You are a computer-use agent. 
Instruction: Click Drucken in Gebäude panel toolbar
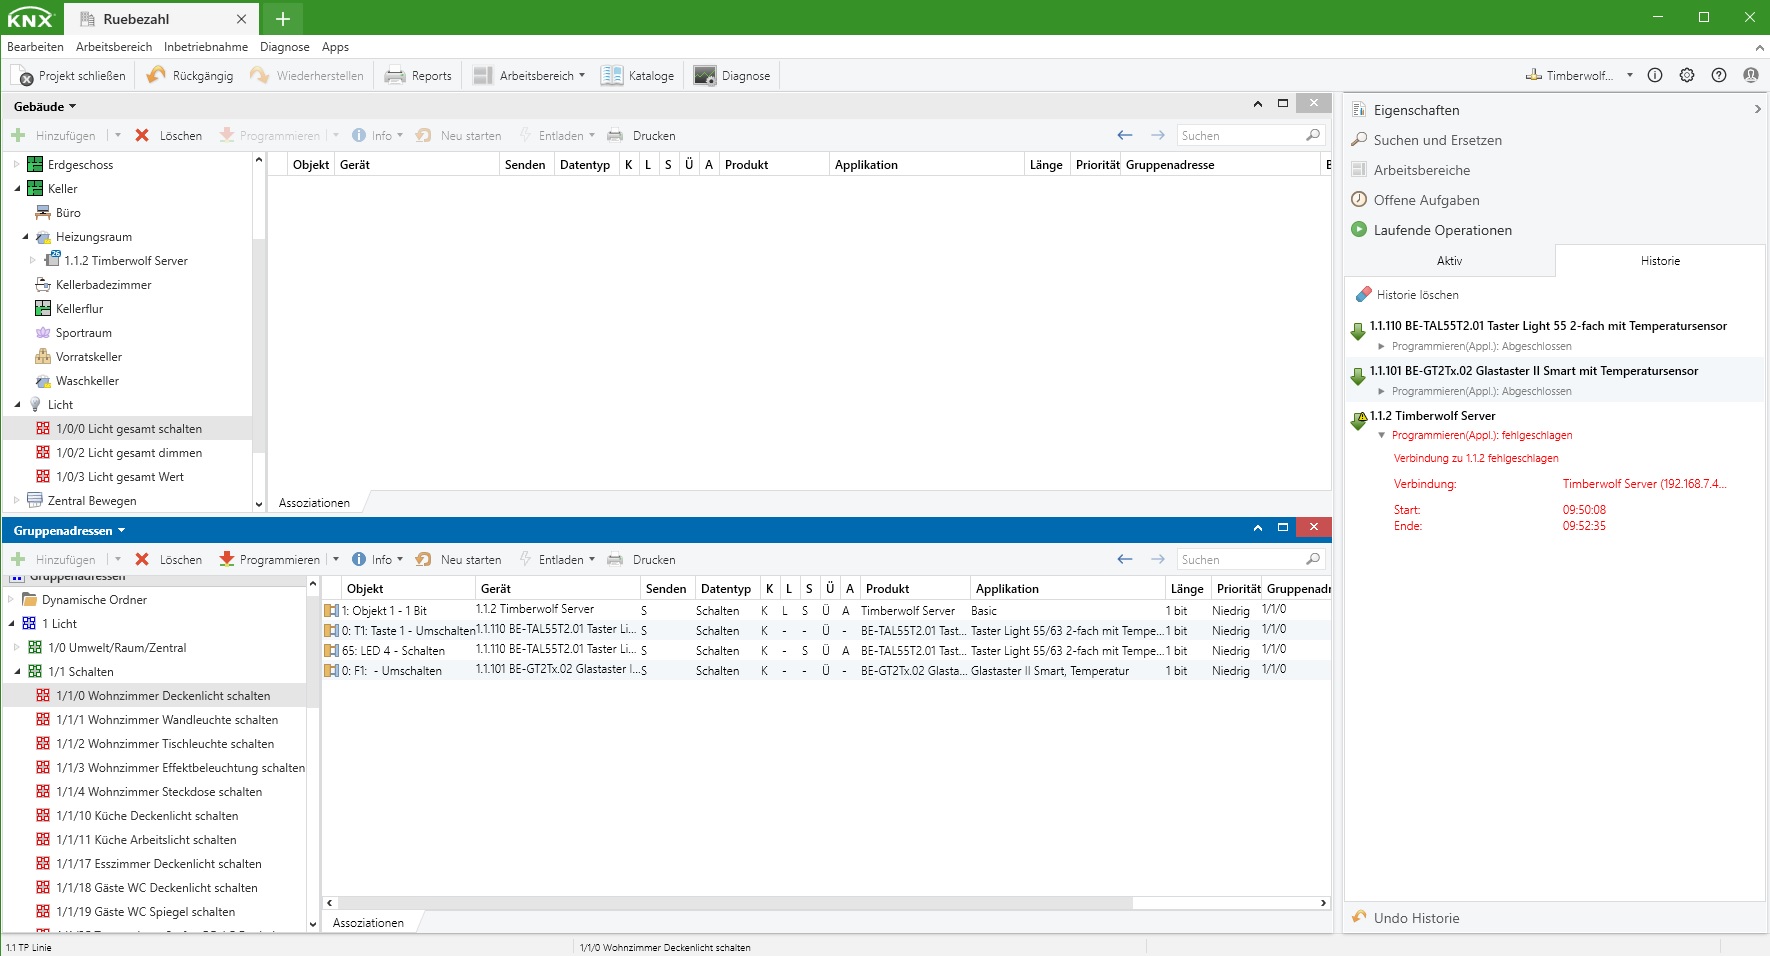point(642,135)
